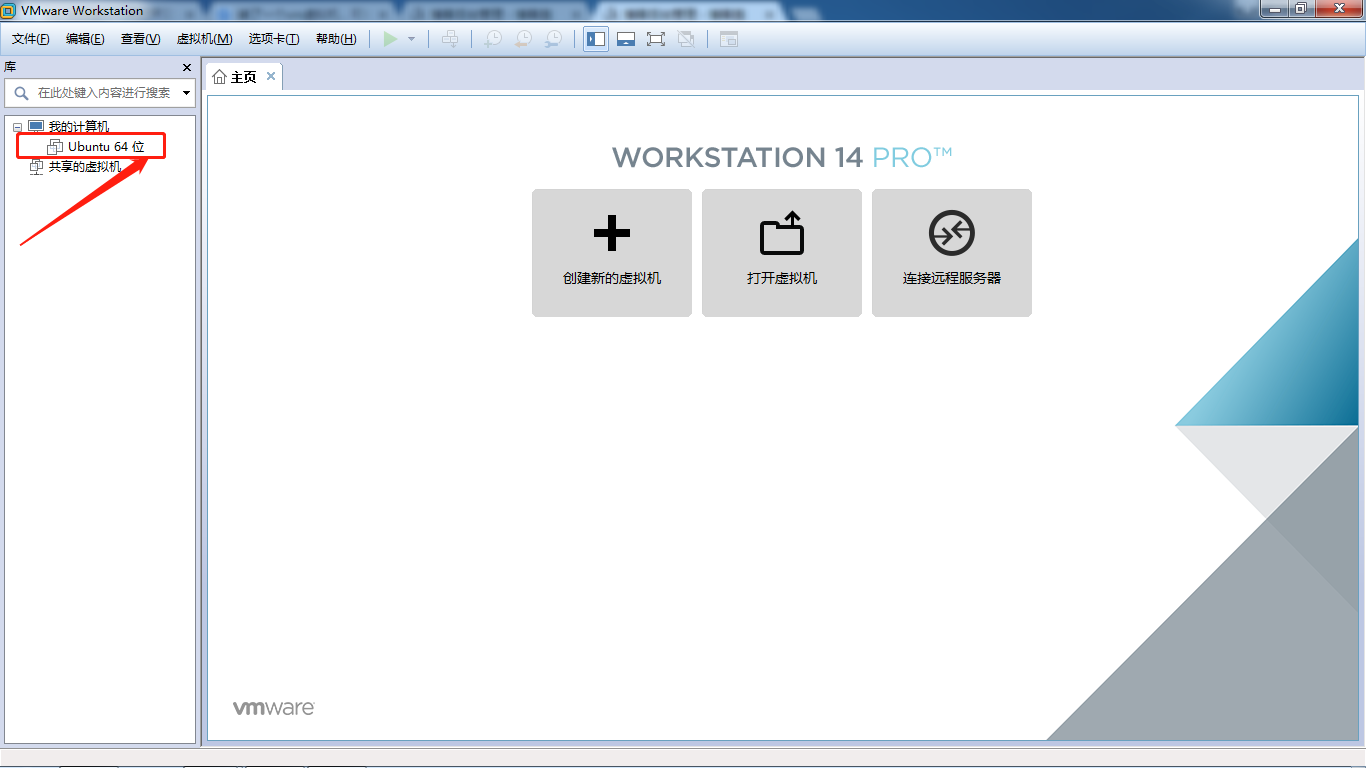Viewport: 1366px width, 768px height.
Task: Select the Ubuntu 64 位 virtual machine
Action: pos(106,147)
